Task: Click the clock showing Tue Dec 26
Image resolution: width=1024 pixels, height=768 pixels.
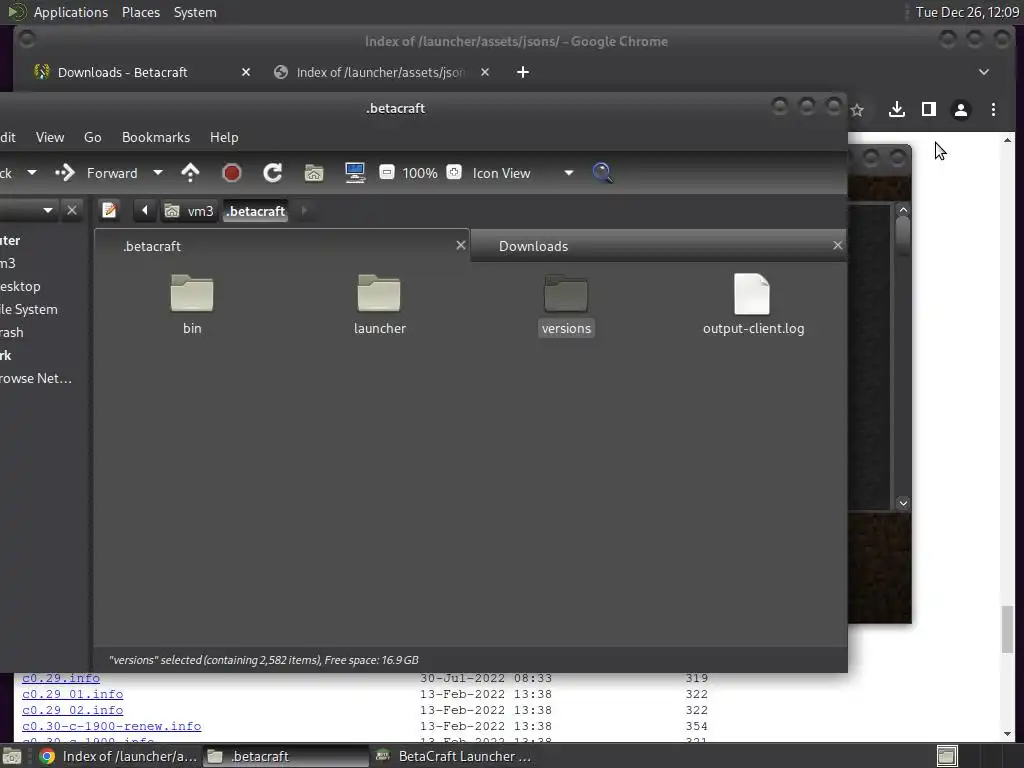Action: [x=967, y=12]
